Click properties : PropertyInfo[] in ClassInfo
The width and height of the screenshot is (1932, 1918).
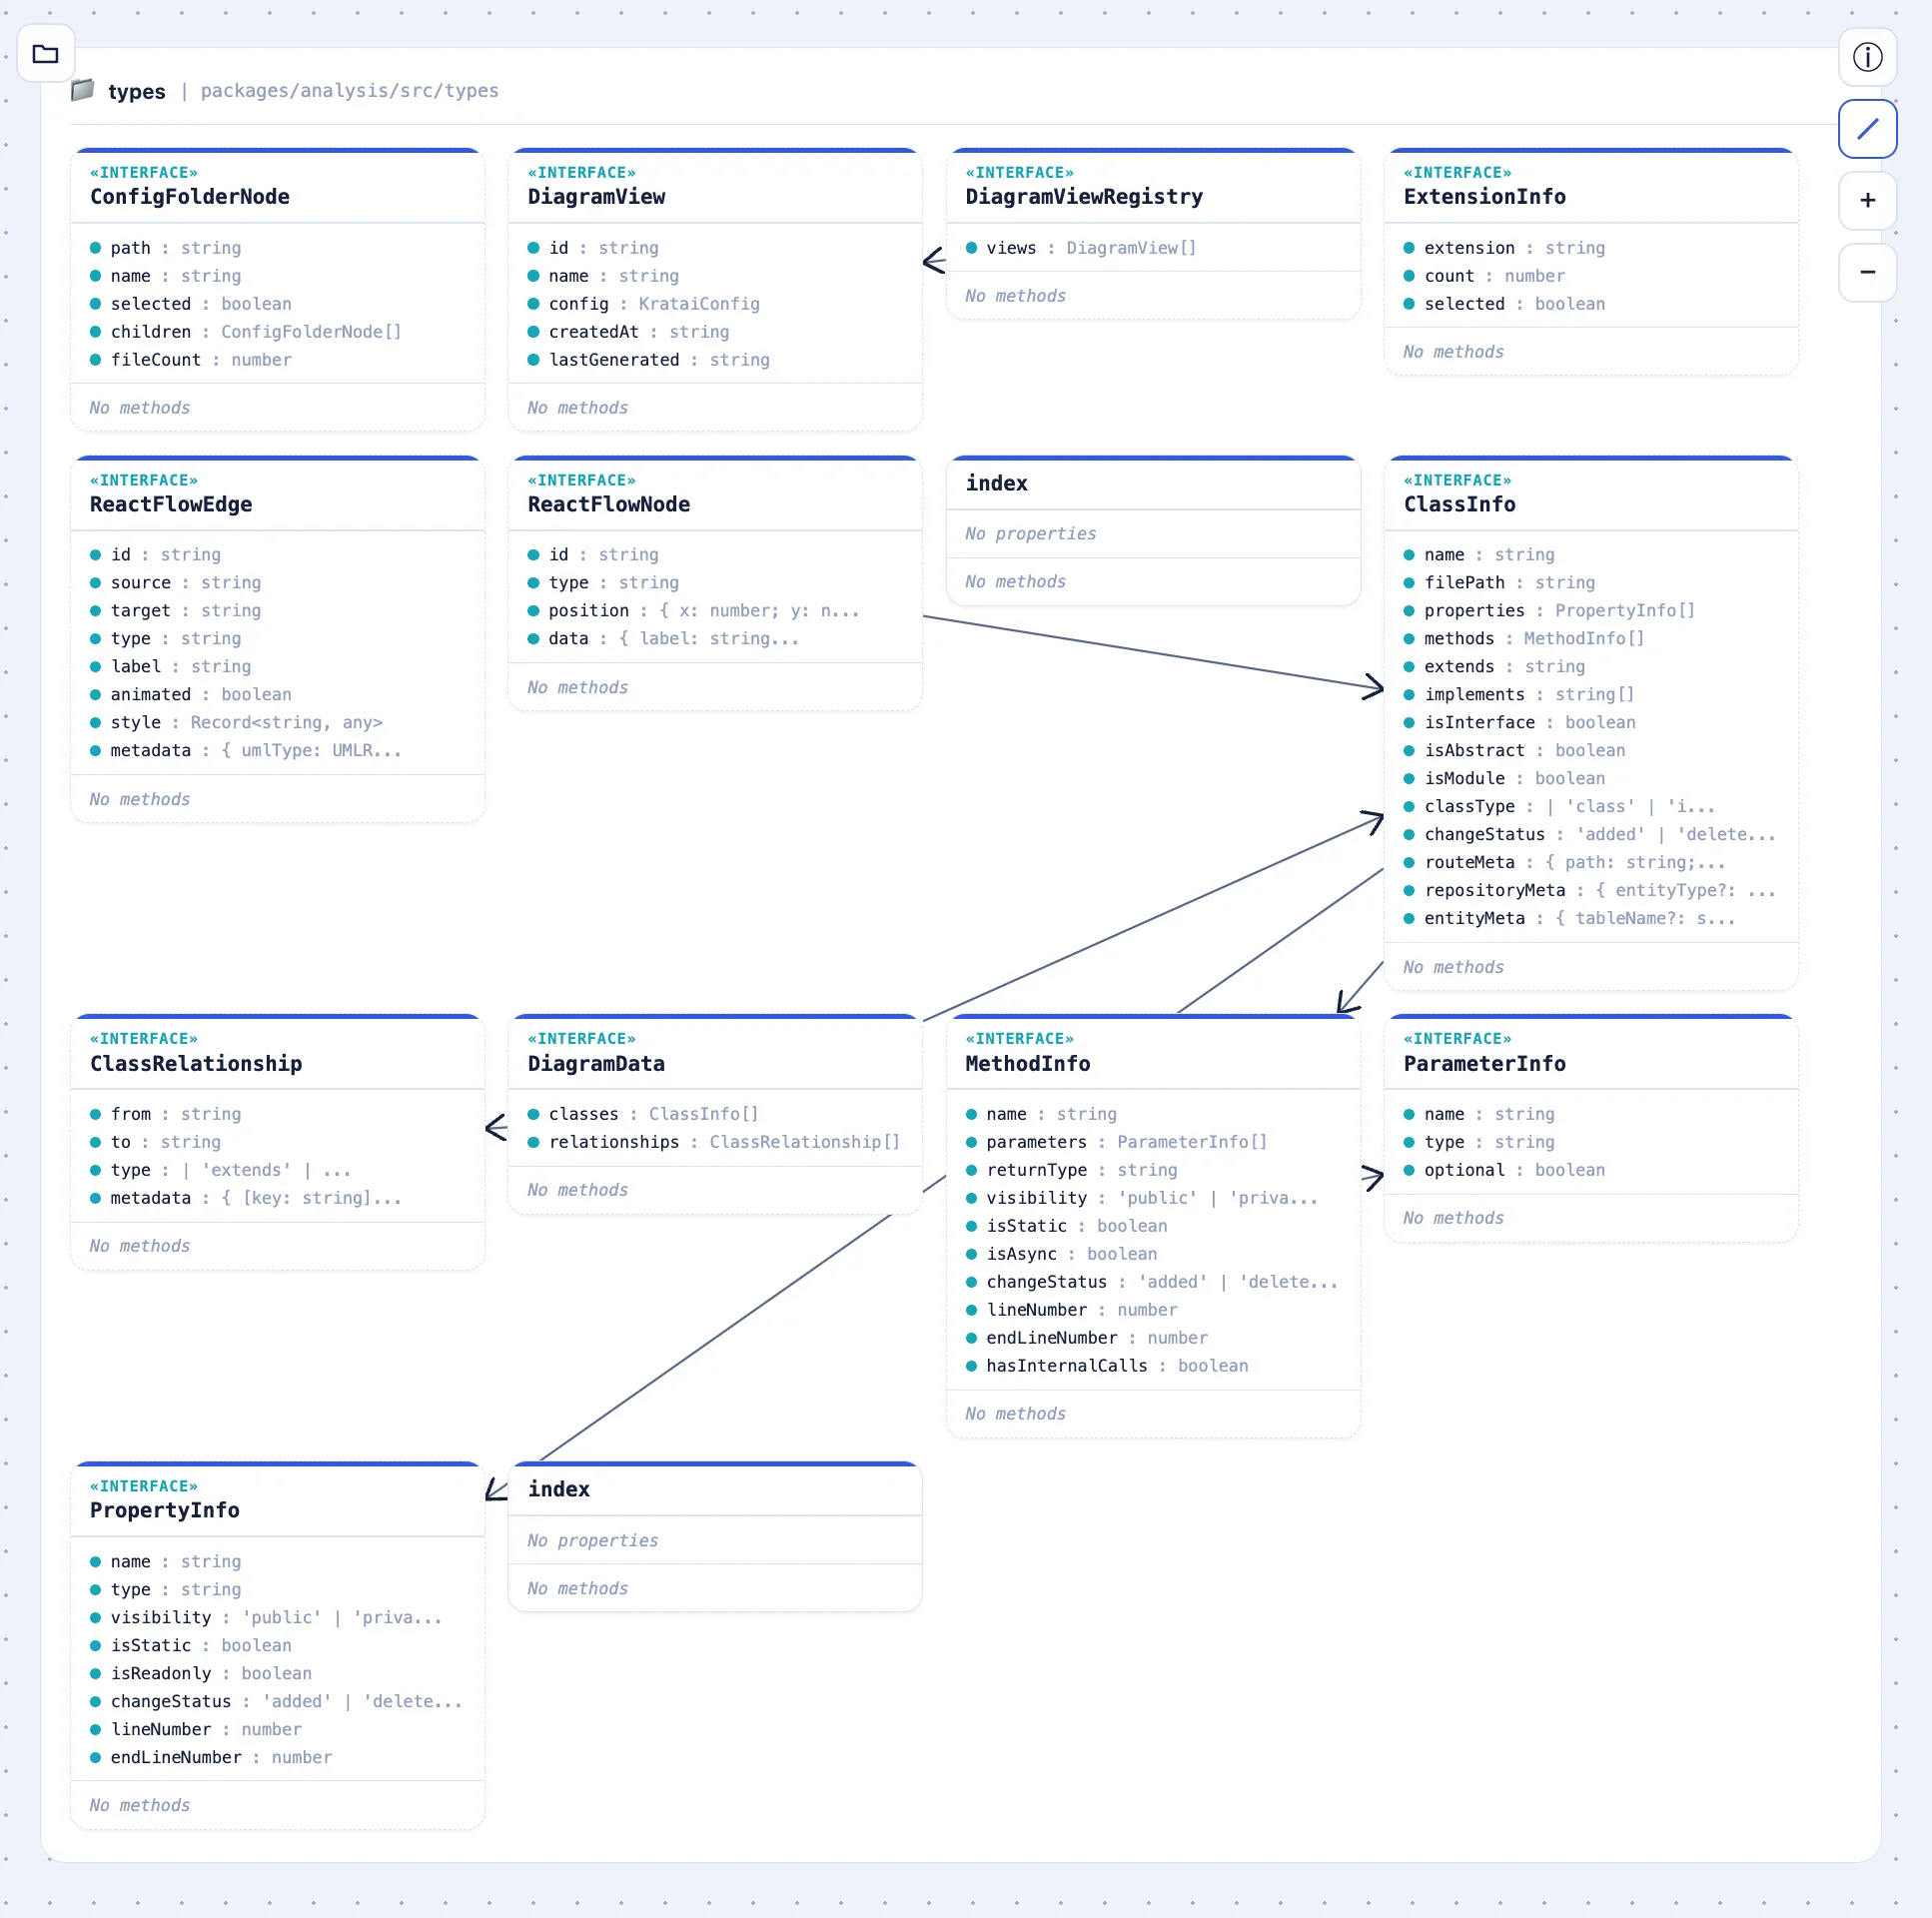click(x=1549, y=610)
